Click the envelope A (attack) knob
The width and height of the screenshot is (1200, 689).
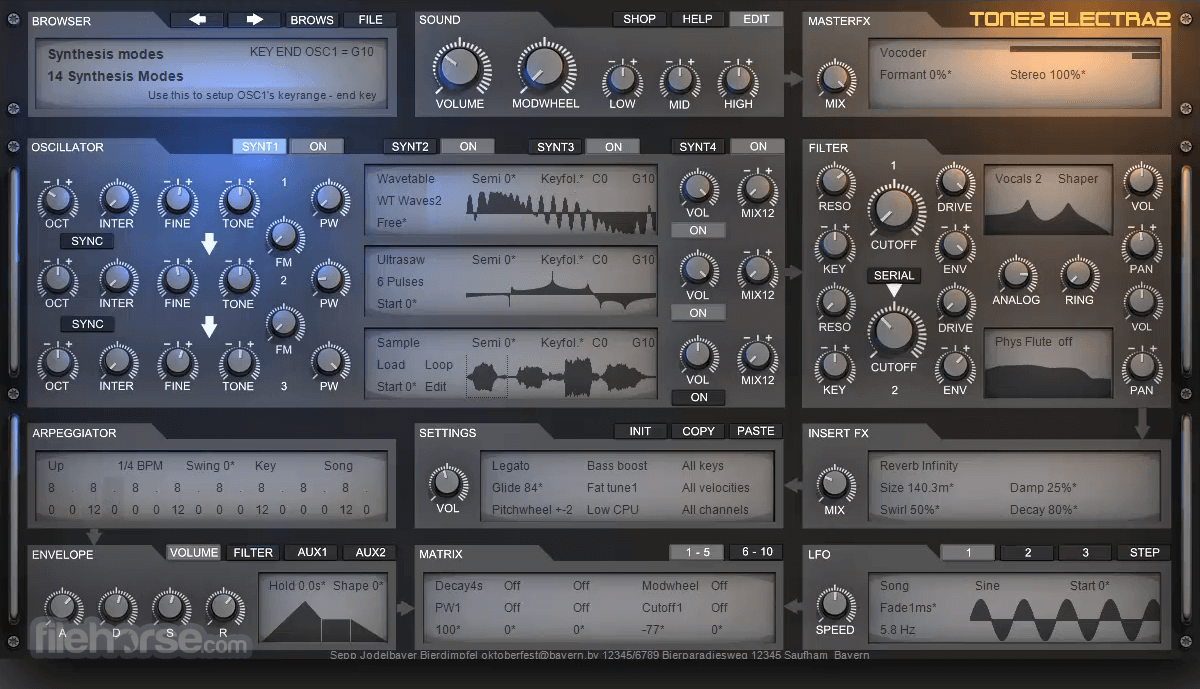point(62,606)
